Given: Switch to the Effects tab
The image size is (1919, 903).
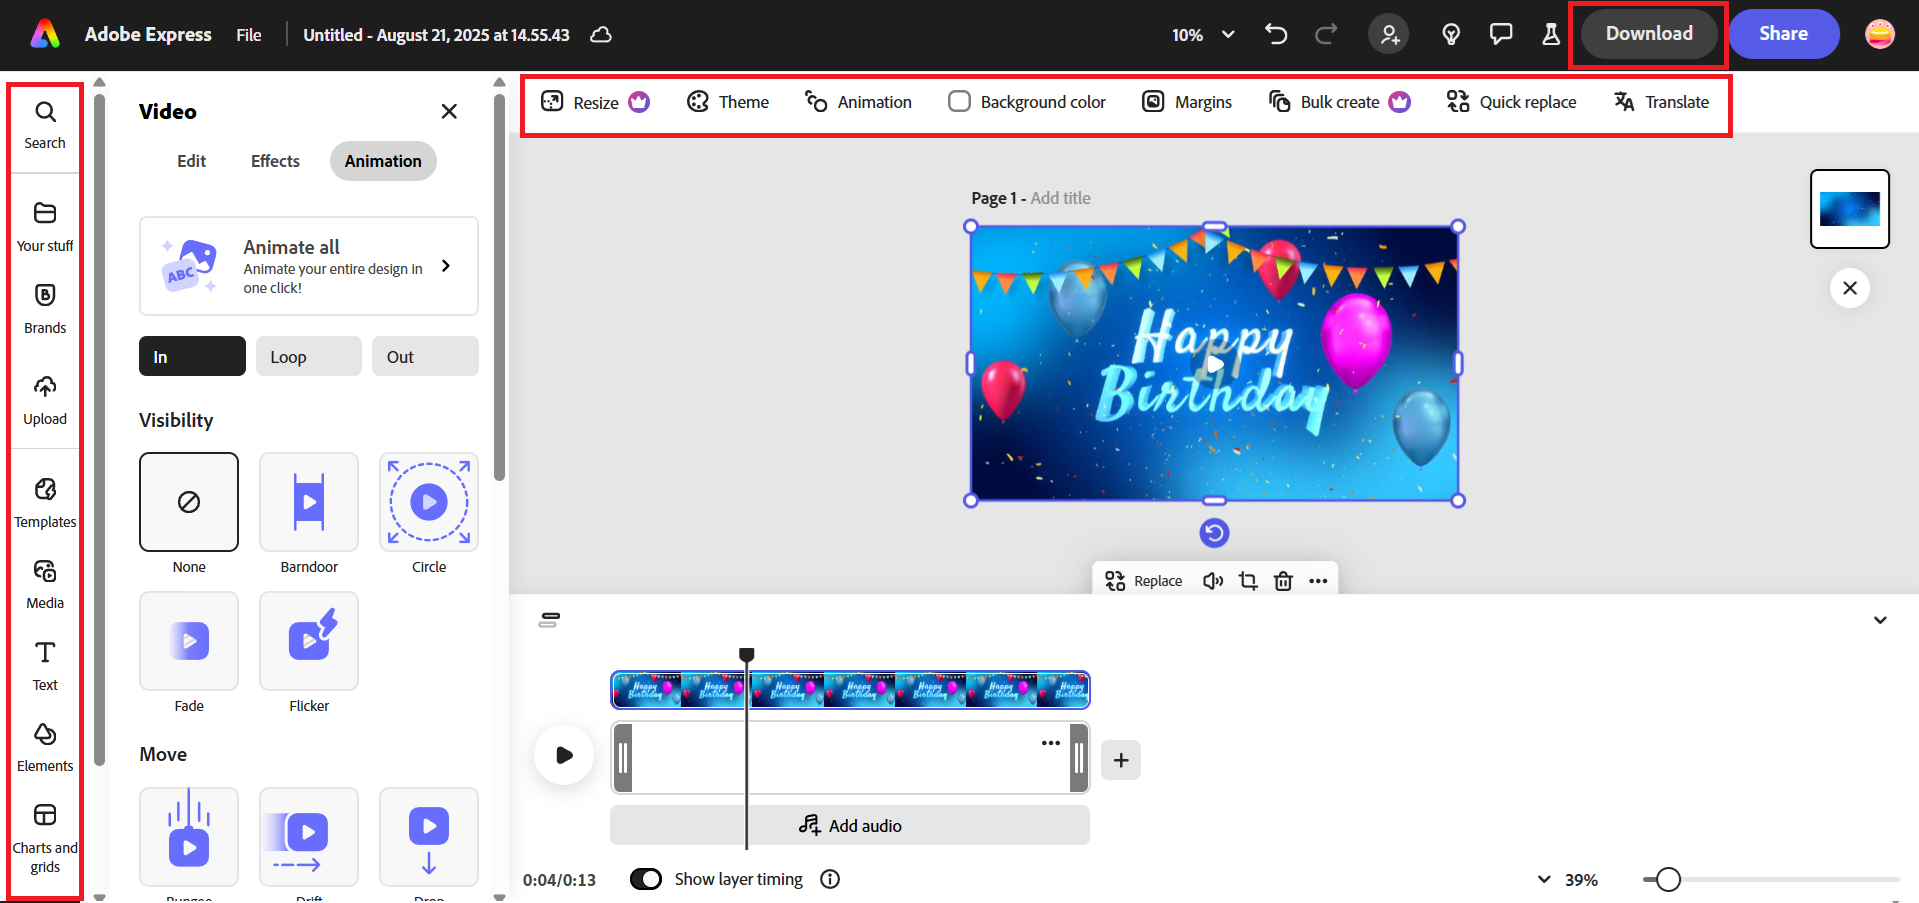Looking at the screenshot, I should click(275, 161).
